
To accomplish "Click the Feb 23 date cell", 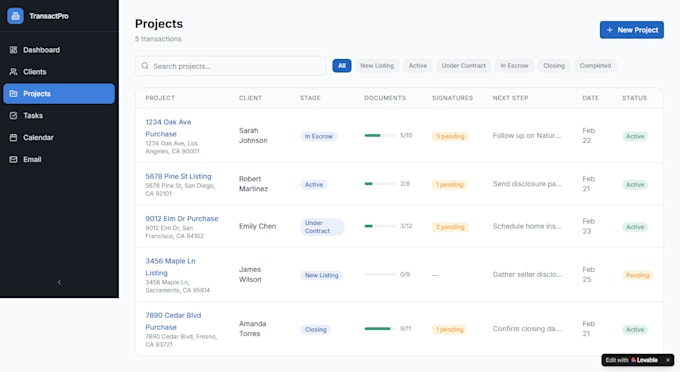I will tap(588, 226).
